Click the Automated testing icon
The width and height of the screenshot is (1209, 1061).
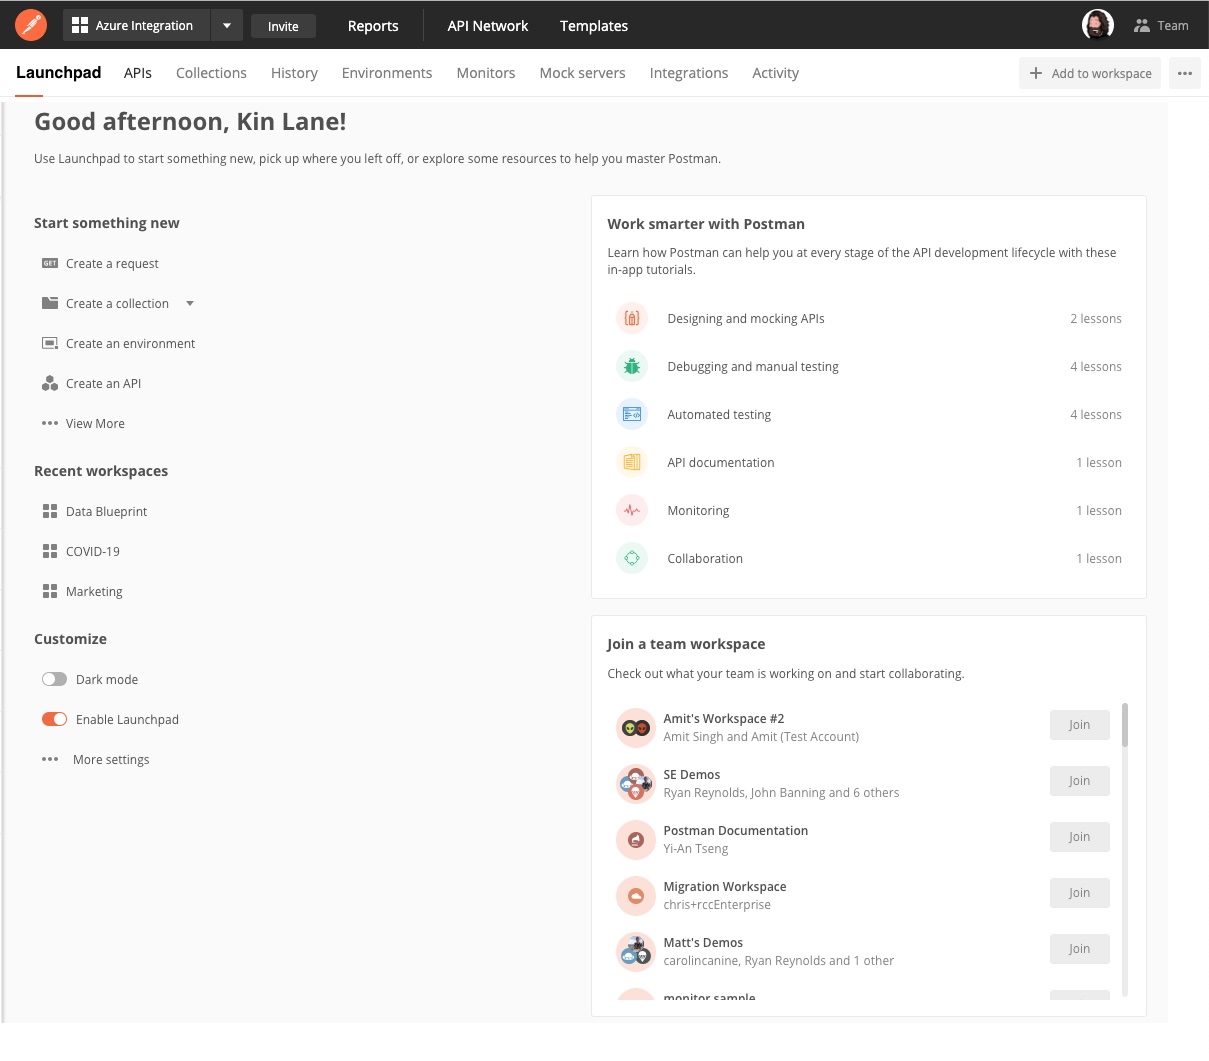(x=632, y=414)
